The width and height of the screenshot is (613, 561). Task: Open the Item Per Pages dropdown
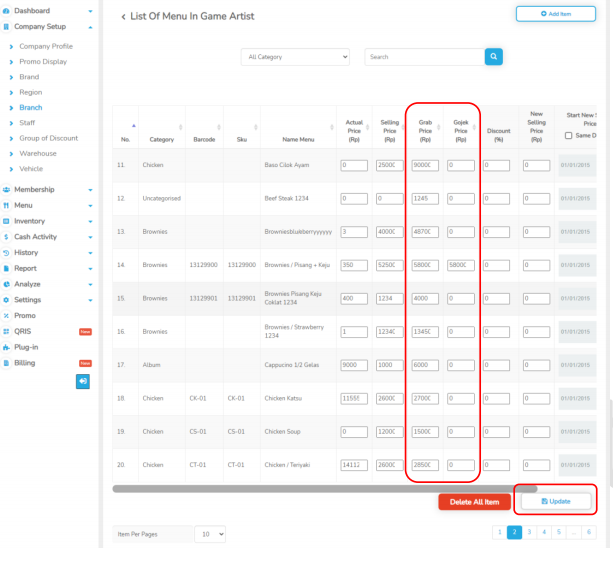coord(210,535)
